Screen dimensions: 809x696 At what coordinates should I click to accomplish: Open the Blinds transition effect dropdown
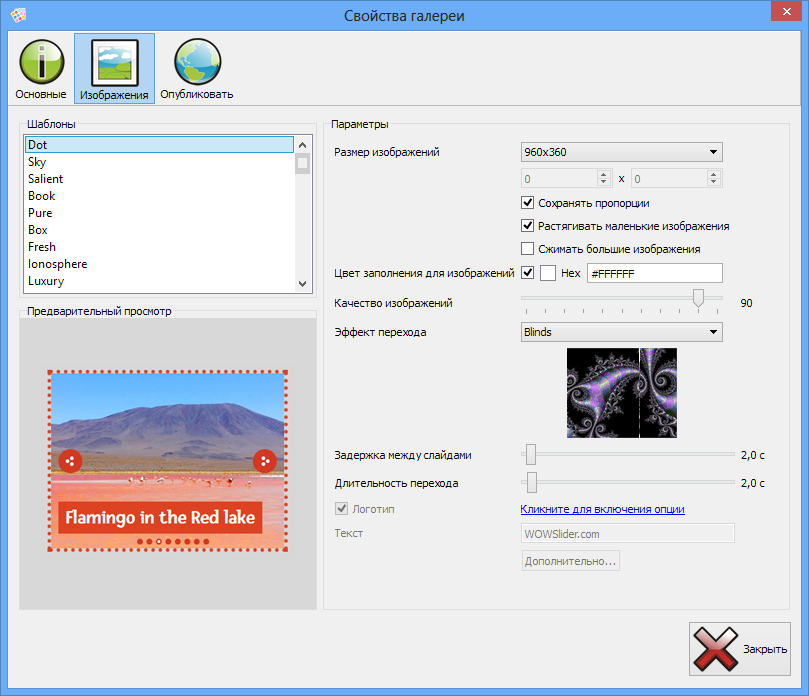point(621,332)
